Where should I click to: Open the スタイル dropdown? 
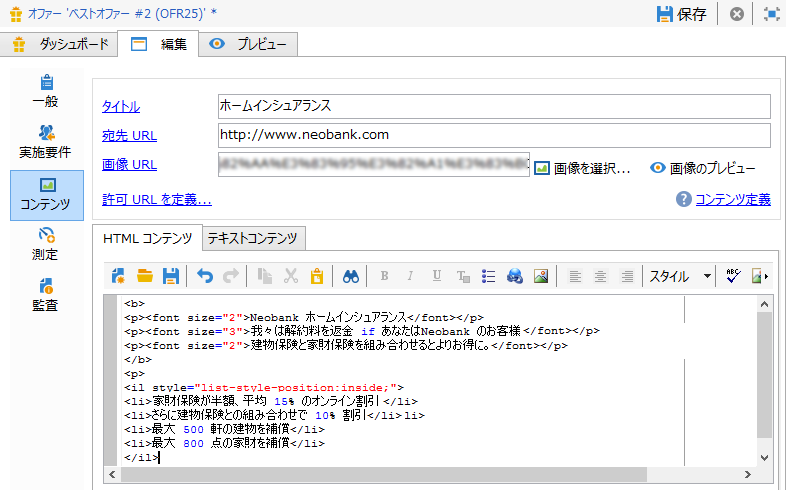click(680, 276)
